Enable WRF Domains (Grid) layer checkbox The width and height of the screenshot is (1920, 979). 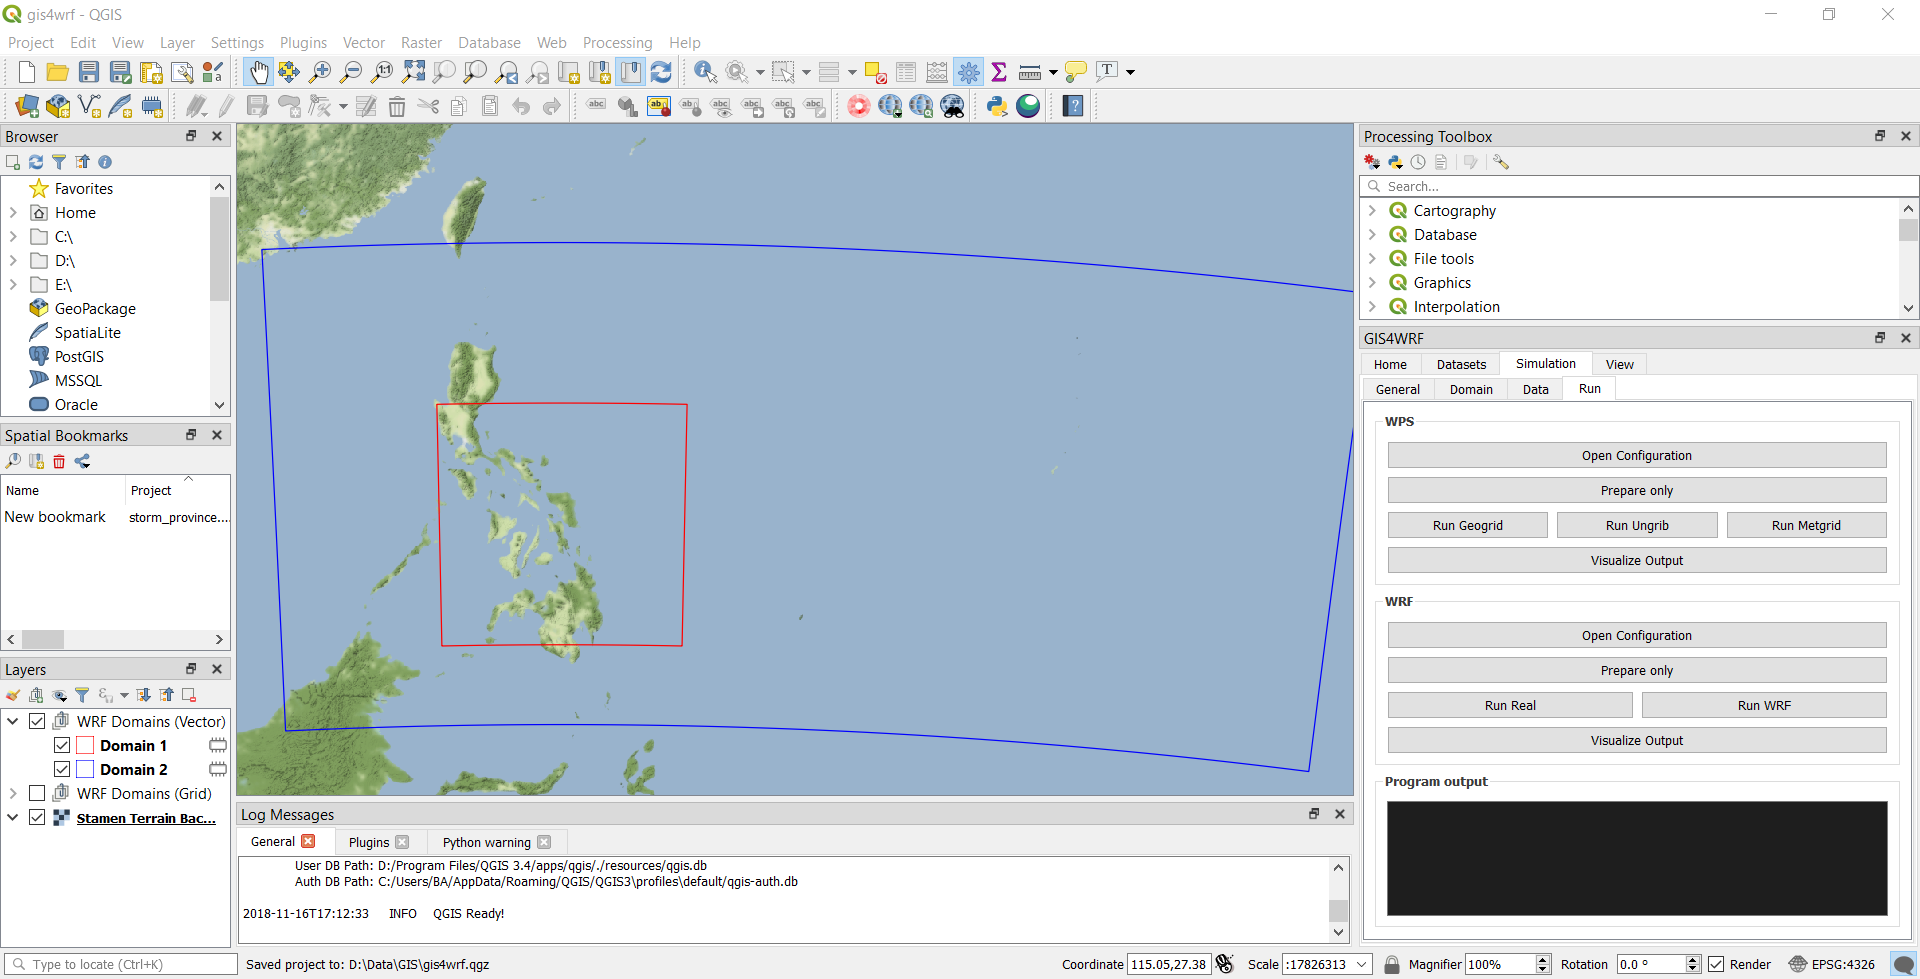(37, 794)
